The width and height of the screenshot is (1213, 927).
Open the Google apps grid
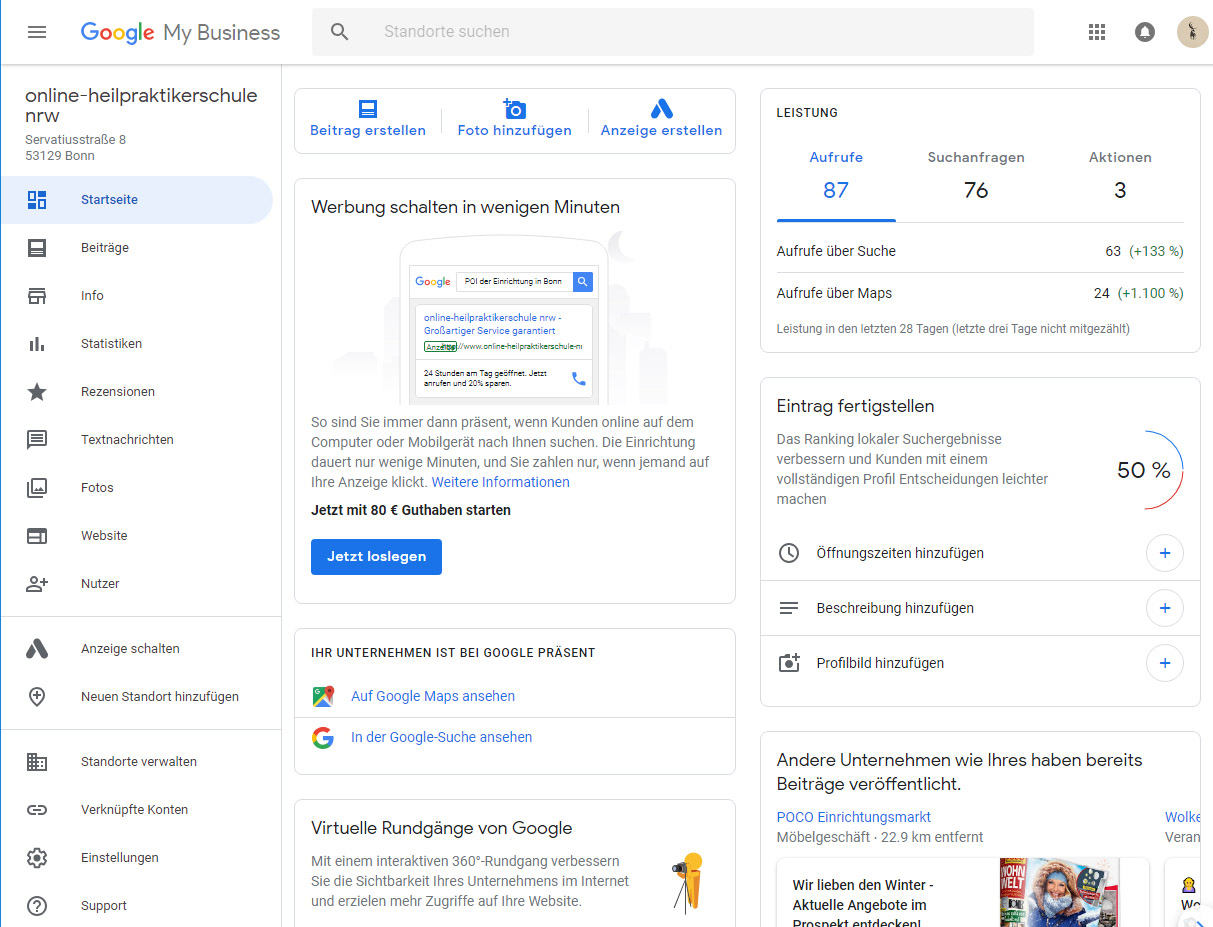coord(1097,32)
